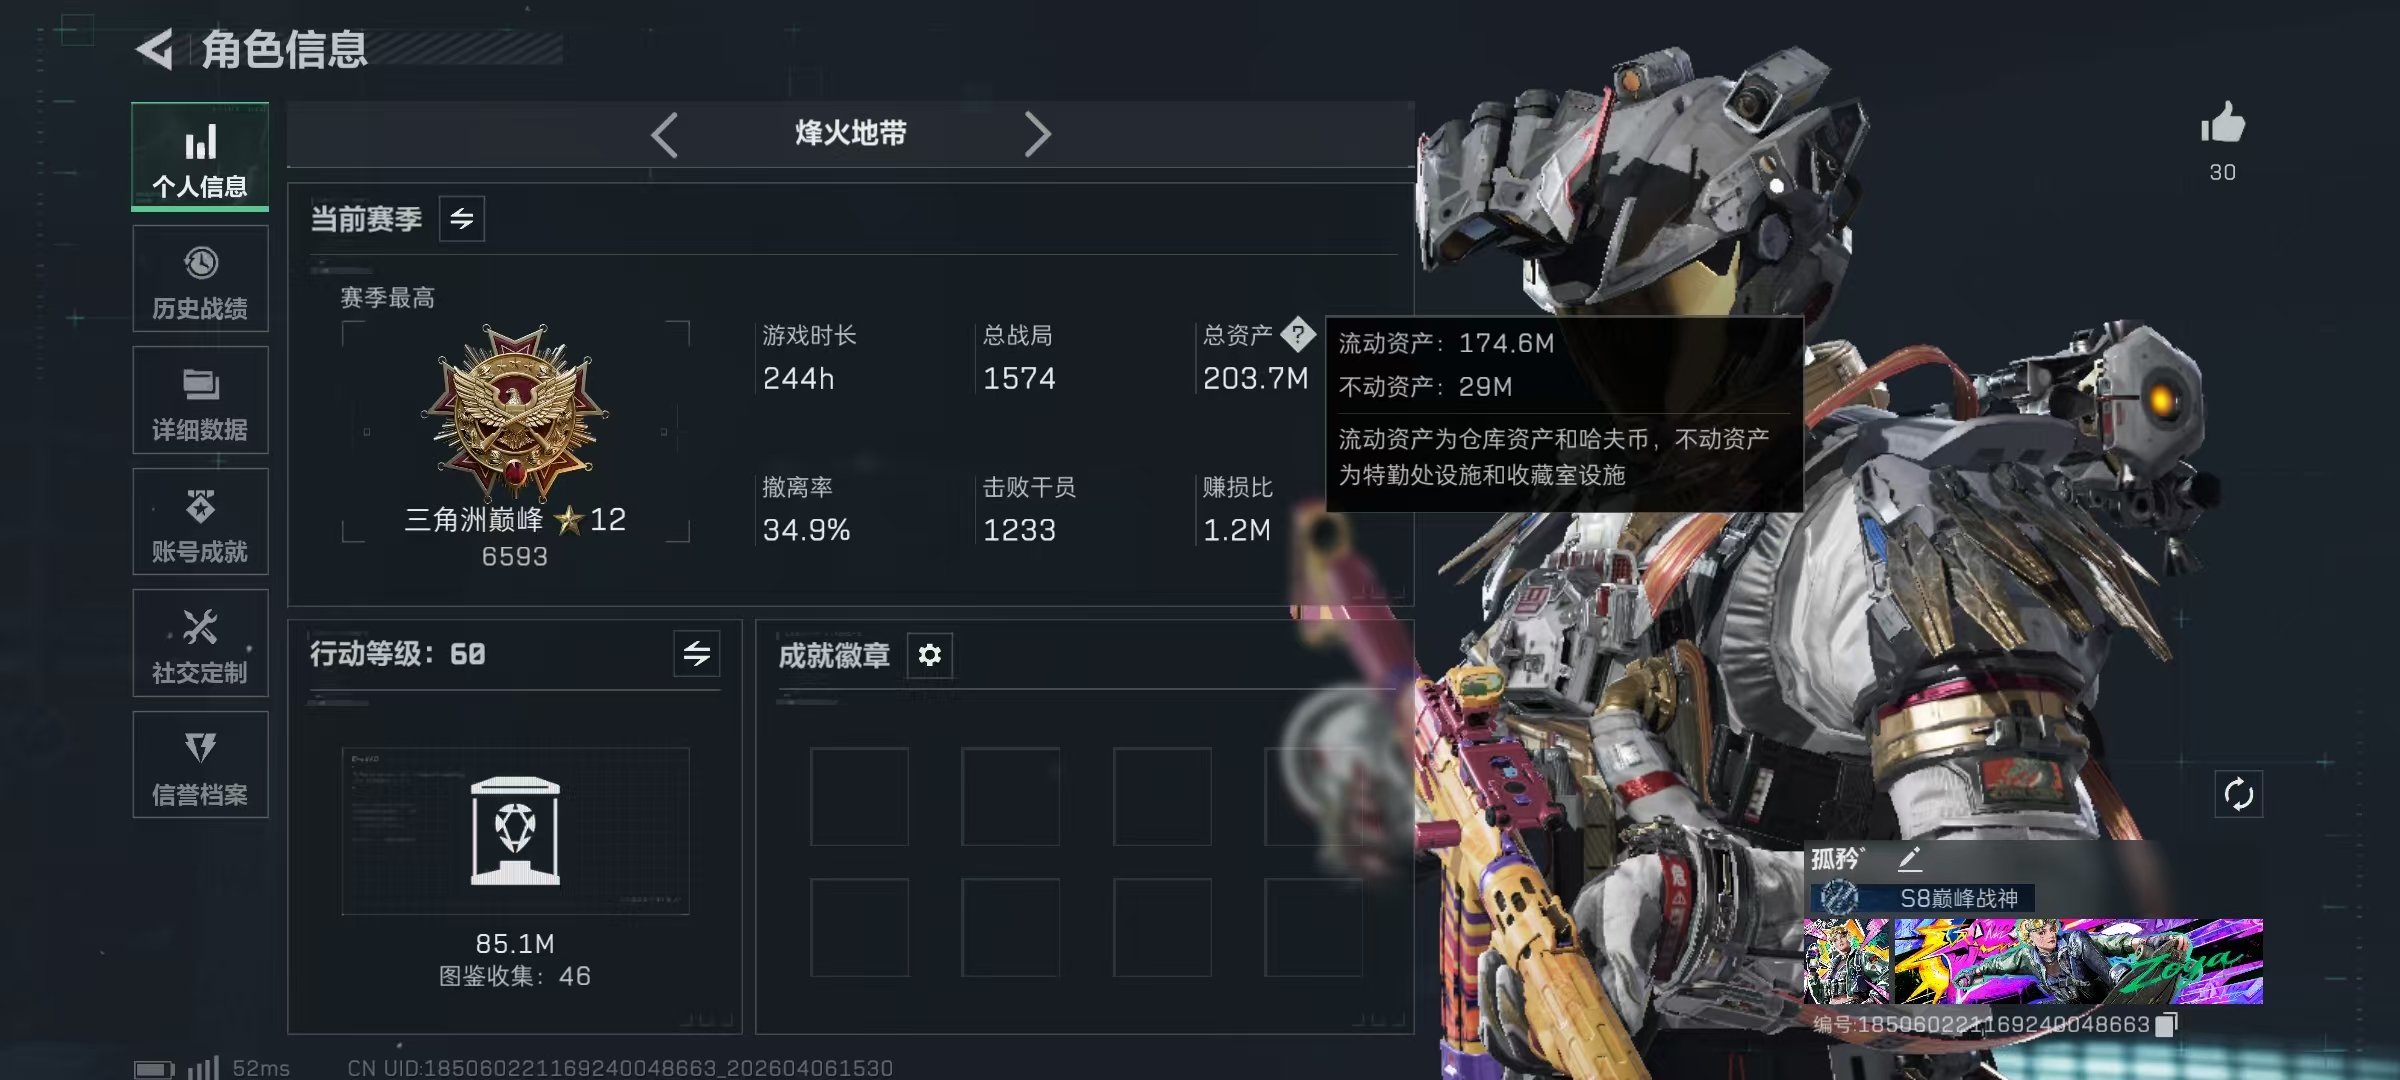Select the 历史战绩 tab
Viewport: 2400px width, 1080px height.
click(x=200, y=279)
